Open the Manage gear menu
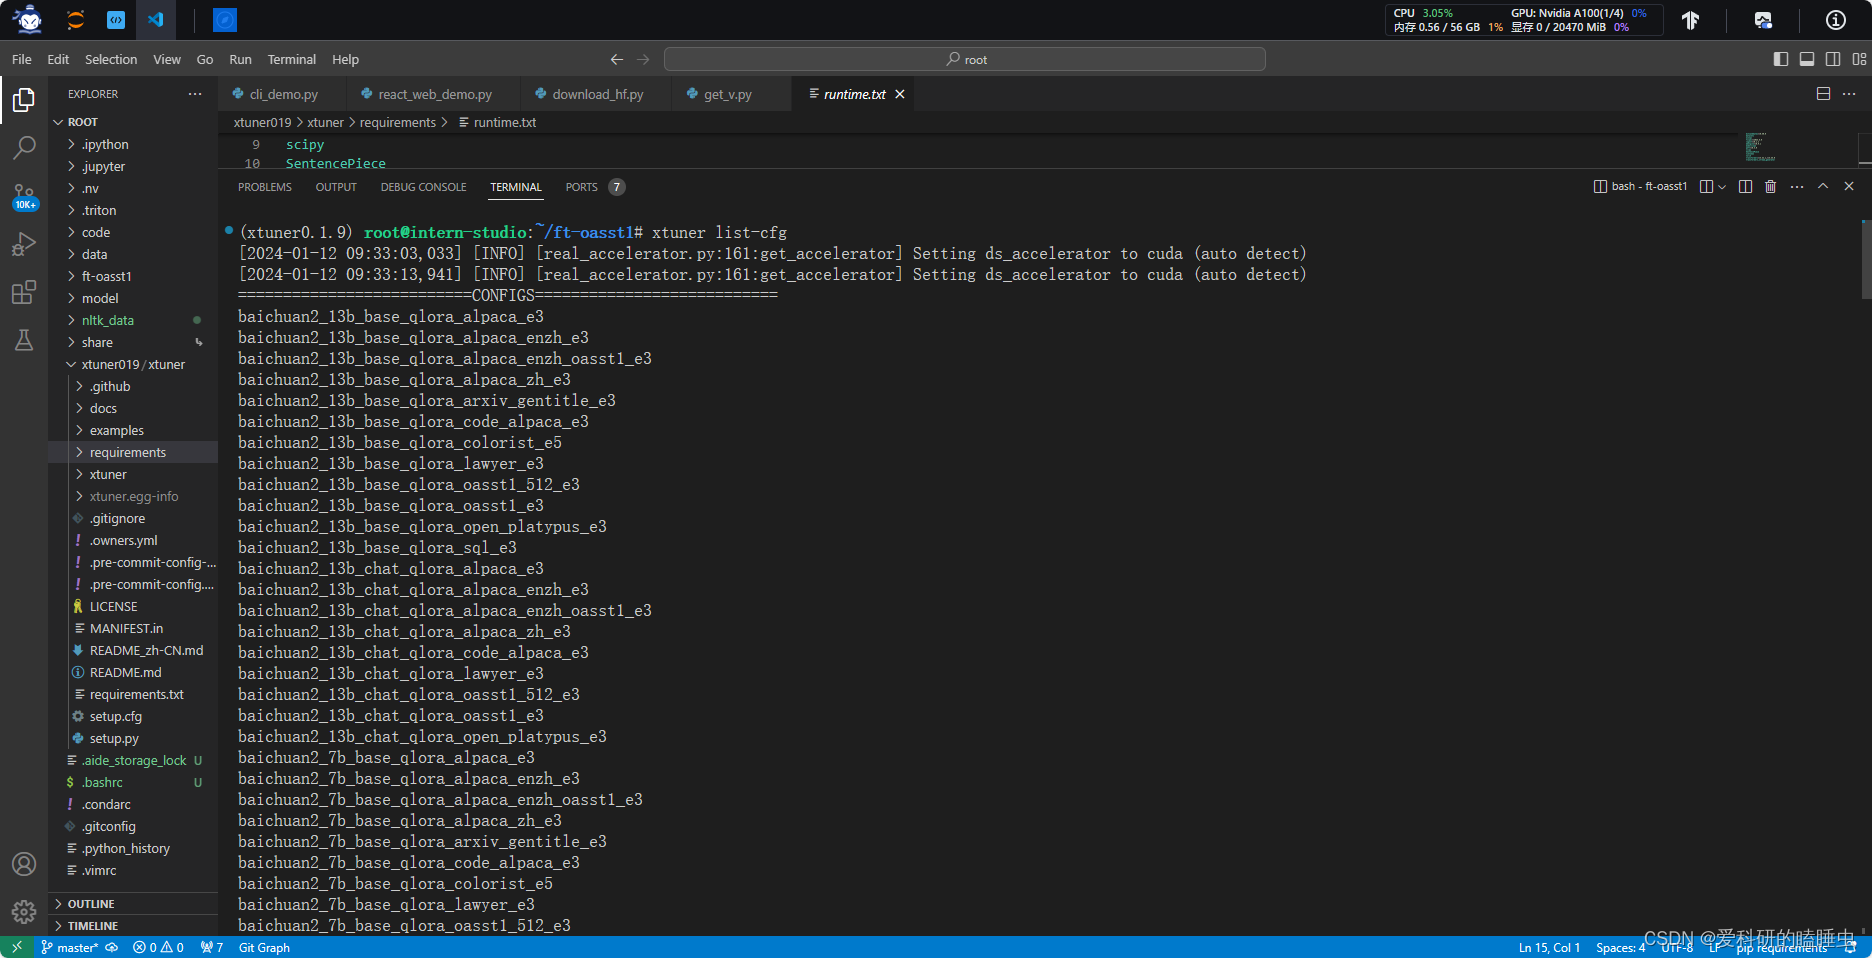1872x958 pixels. click(x=24, y=912)
